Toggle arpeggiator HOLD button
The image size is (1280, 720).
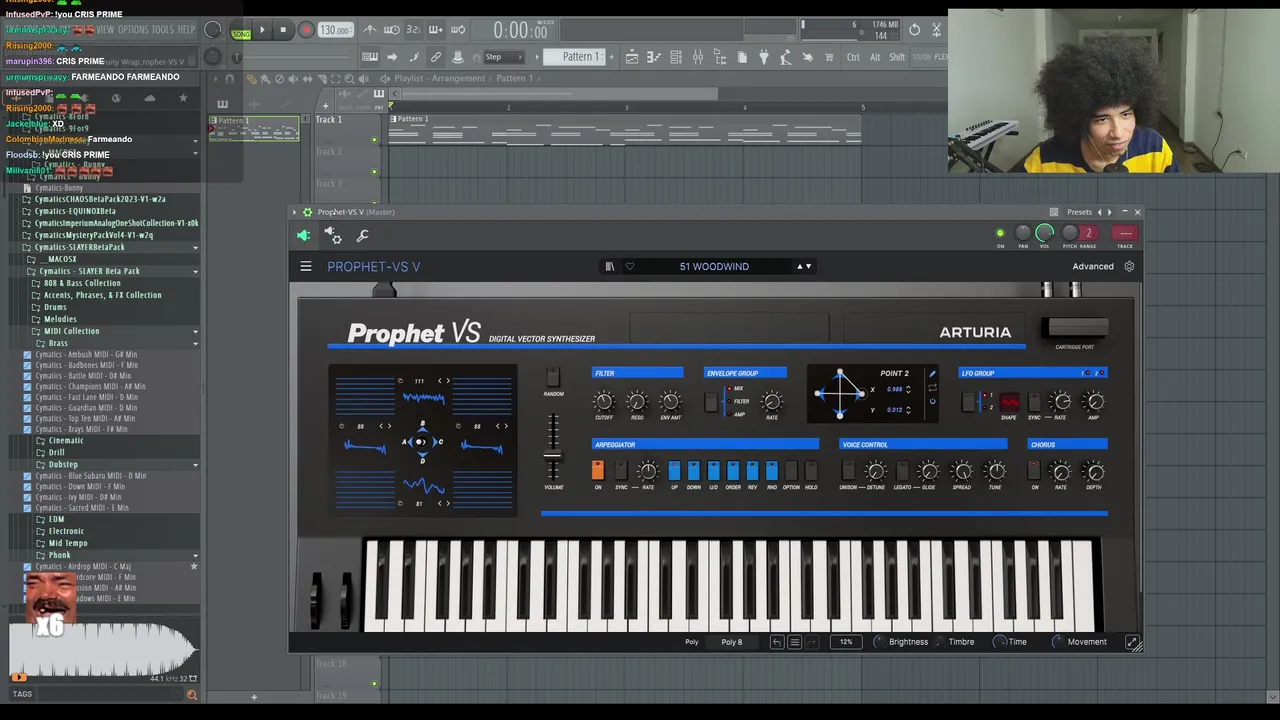[x=811, y=470]
